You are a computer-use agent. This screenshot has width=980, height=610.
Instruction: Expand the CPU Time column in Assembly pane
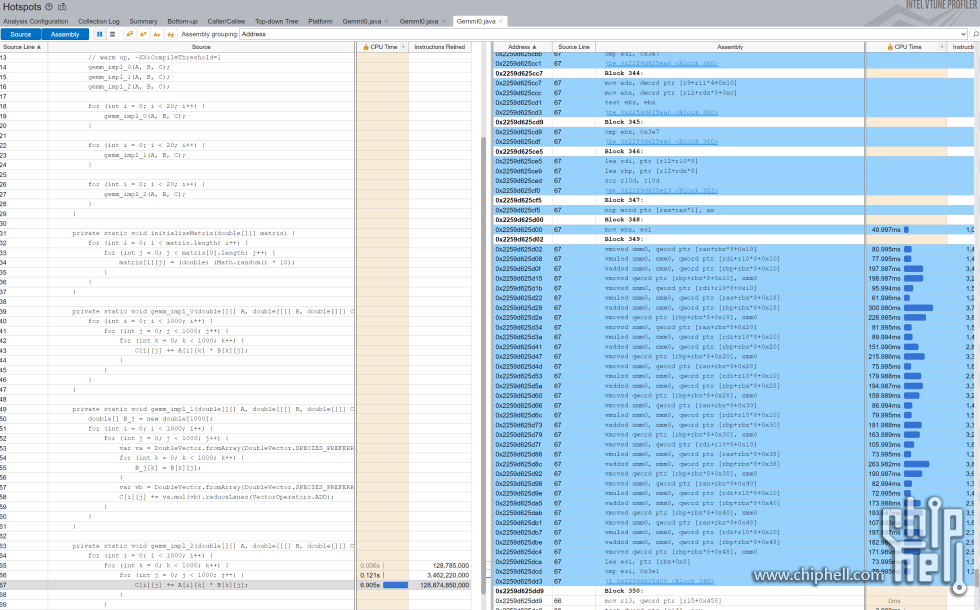942,47
